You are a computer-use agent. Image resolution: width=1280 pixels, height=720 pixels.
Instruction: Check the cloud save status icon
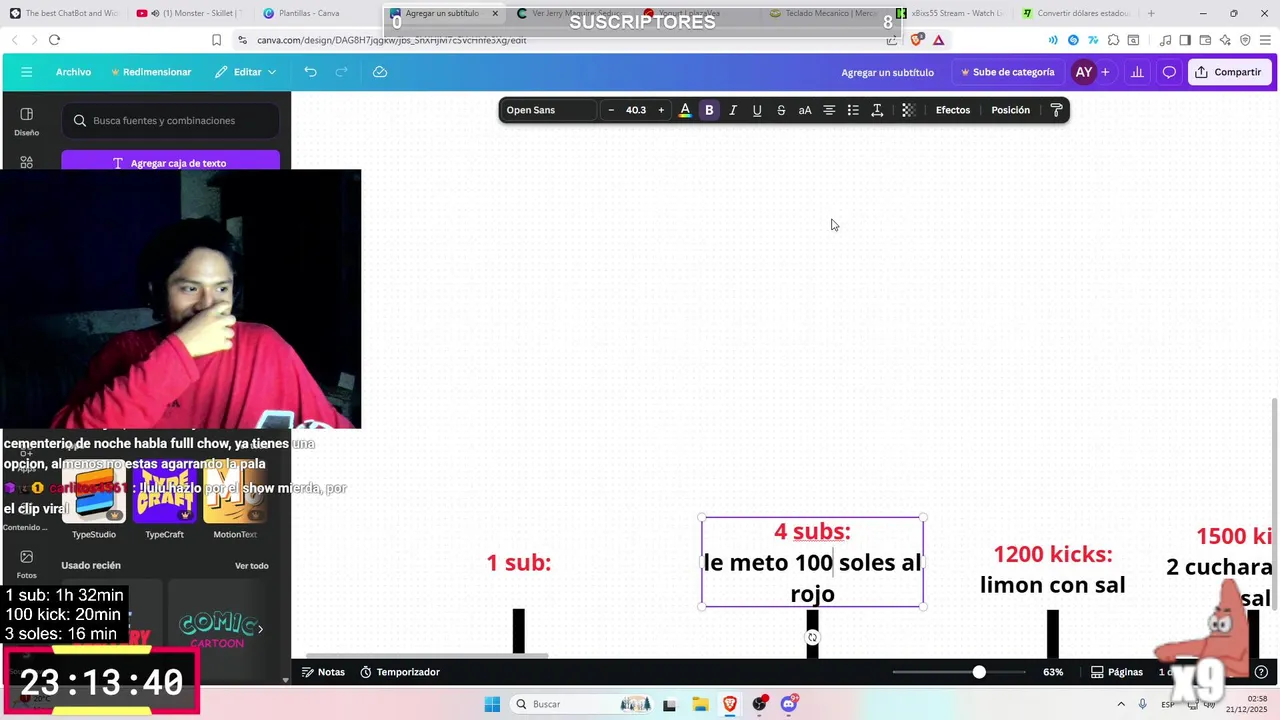(380, 72)
